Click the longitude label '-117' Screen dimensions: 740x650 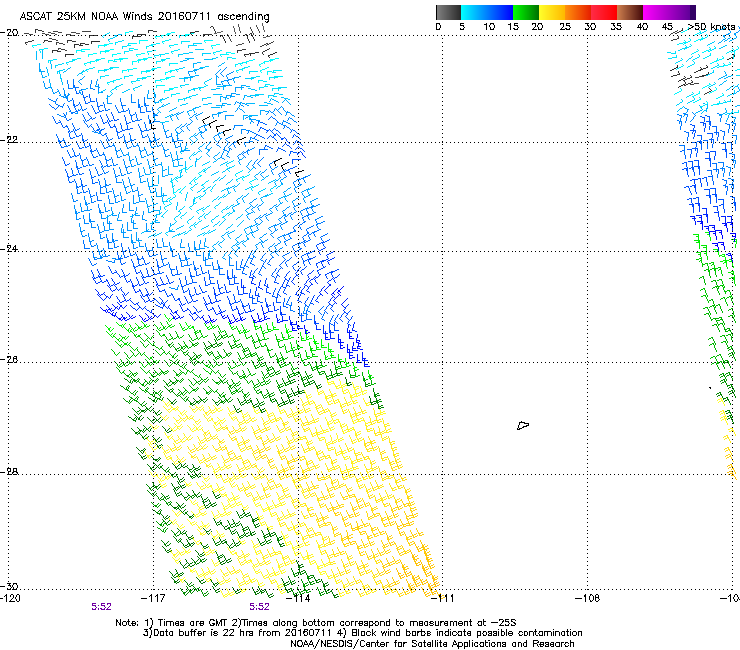[153, 598]
